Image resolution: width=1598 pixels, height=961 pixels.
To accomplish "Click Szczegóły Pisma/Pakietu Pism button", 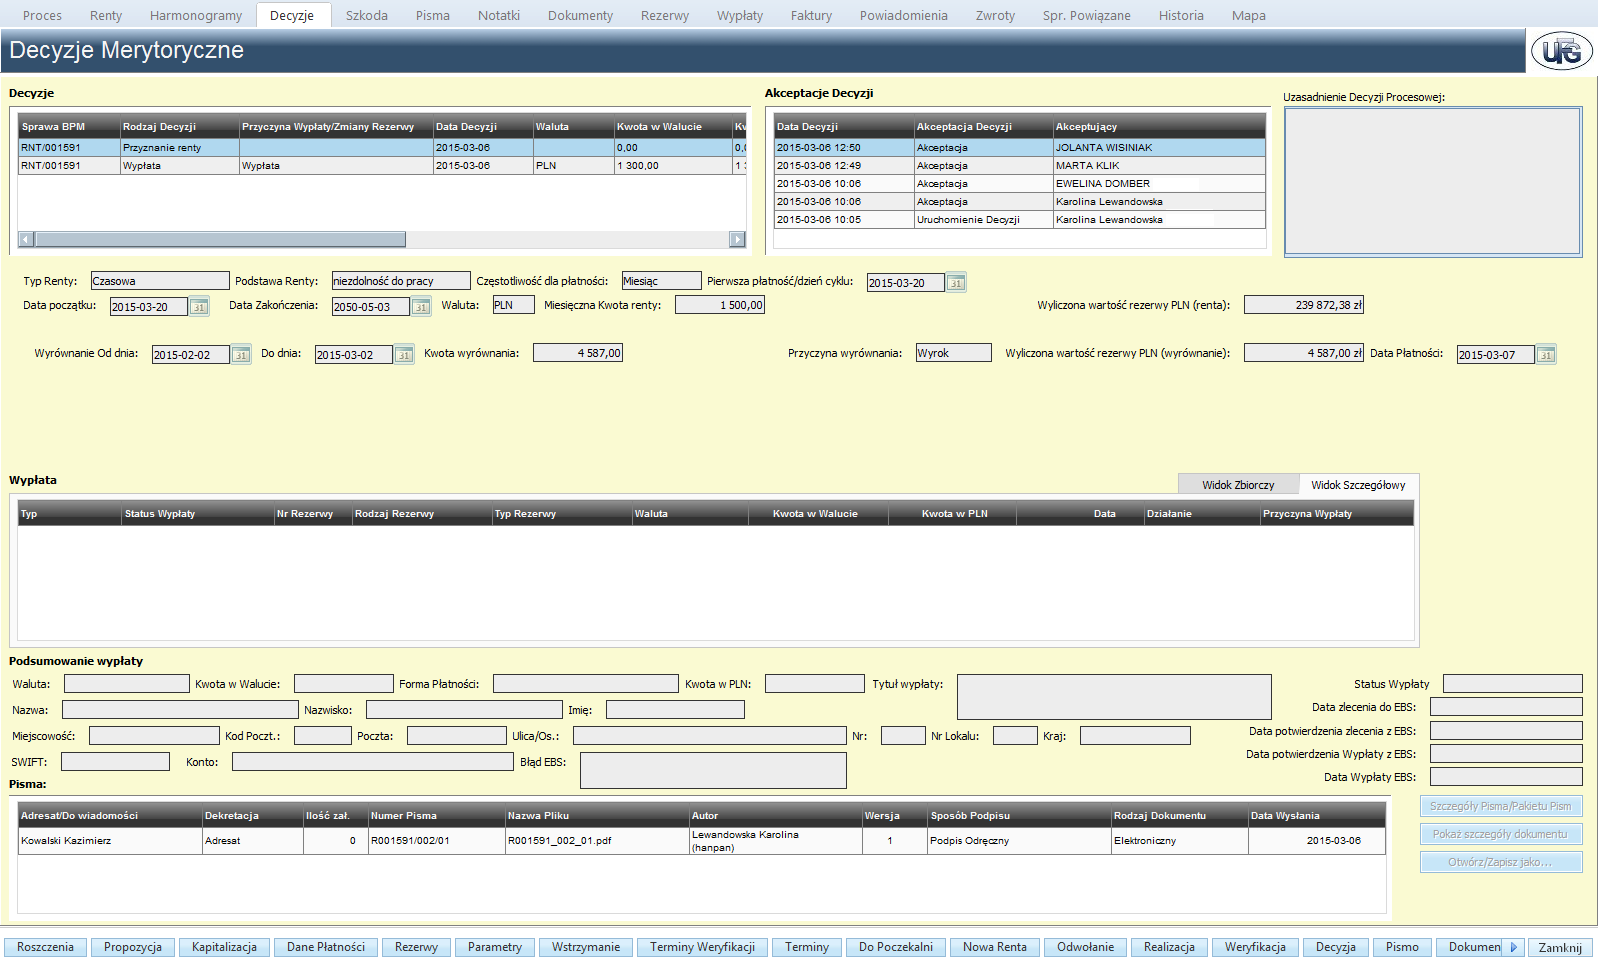I will pos(1501,806).
